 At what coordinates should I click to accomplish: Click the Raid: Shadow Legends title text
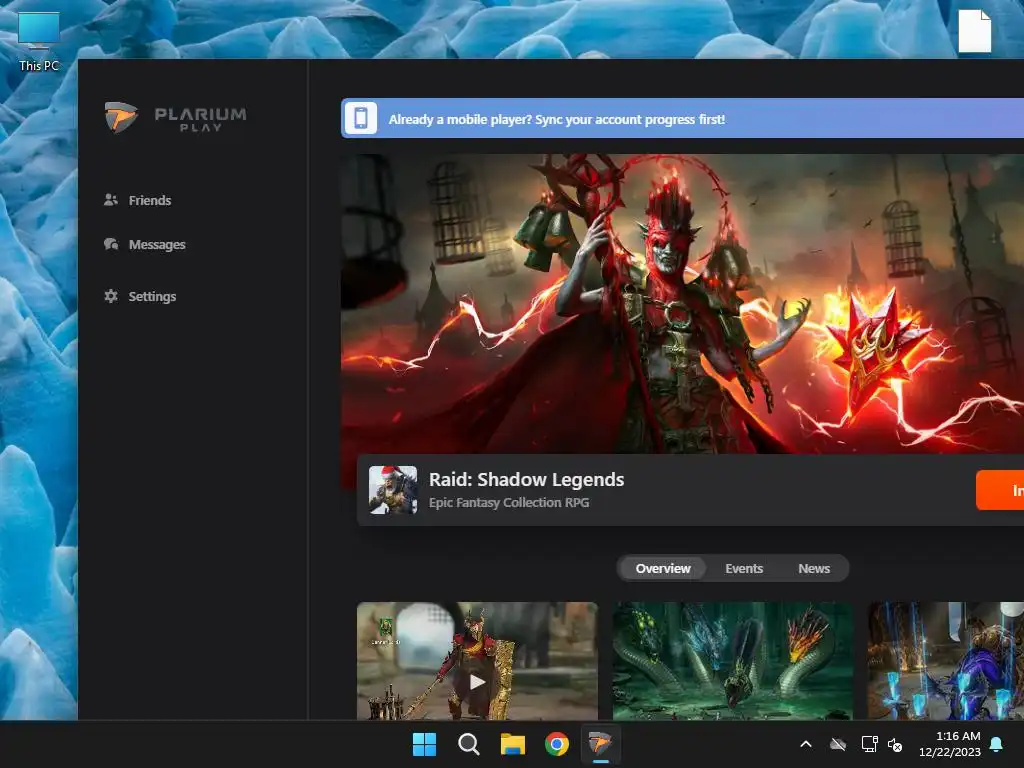pyautogui.click(x=526, y=479)
